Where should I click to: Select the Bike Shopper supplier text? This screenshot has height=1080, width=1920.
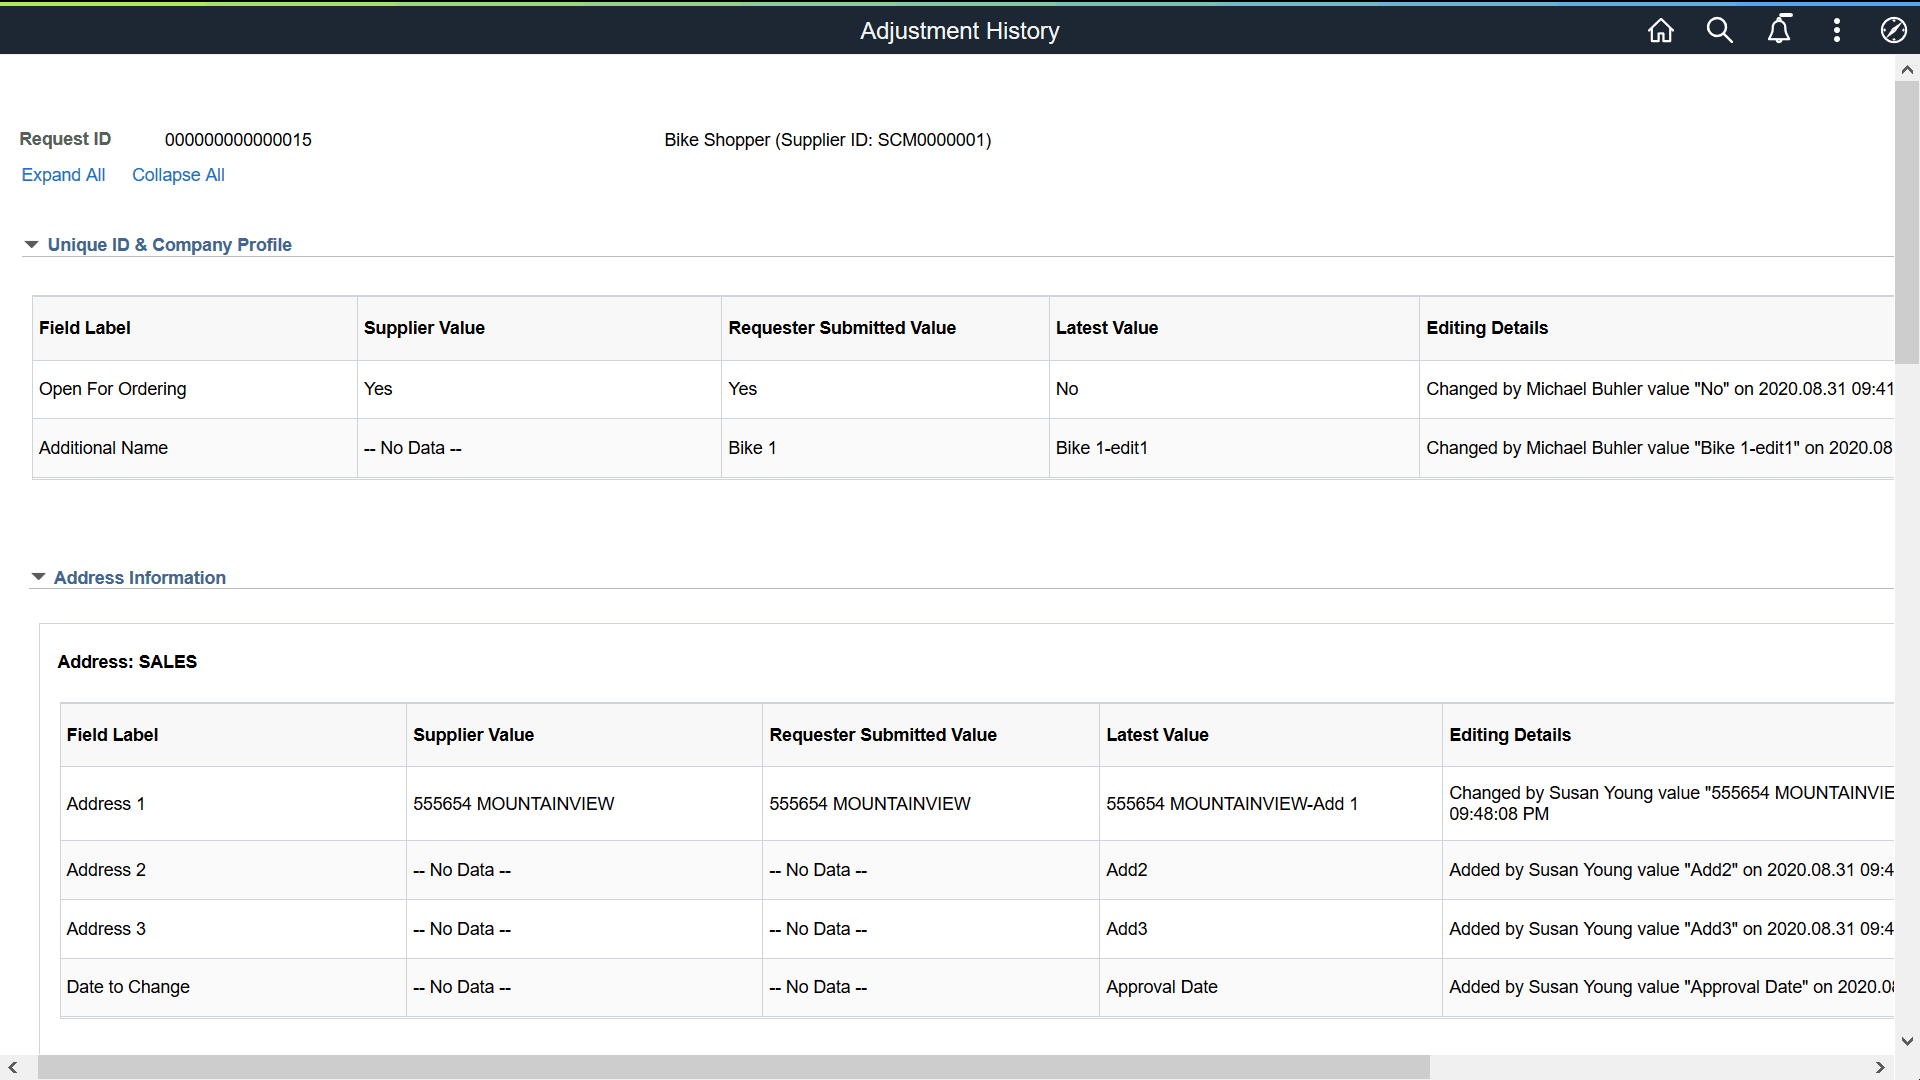828,140
